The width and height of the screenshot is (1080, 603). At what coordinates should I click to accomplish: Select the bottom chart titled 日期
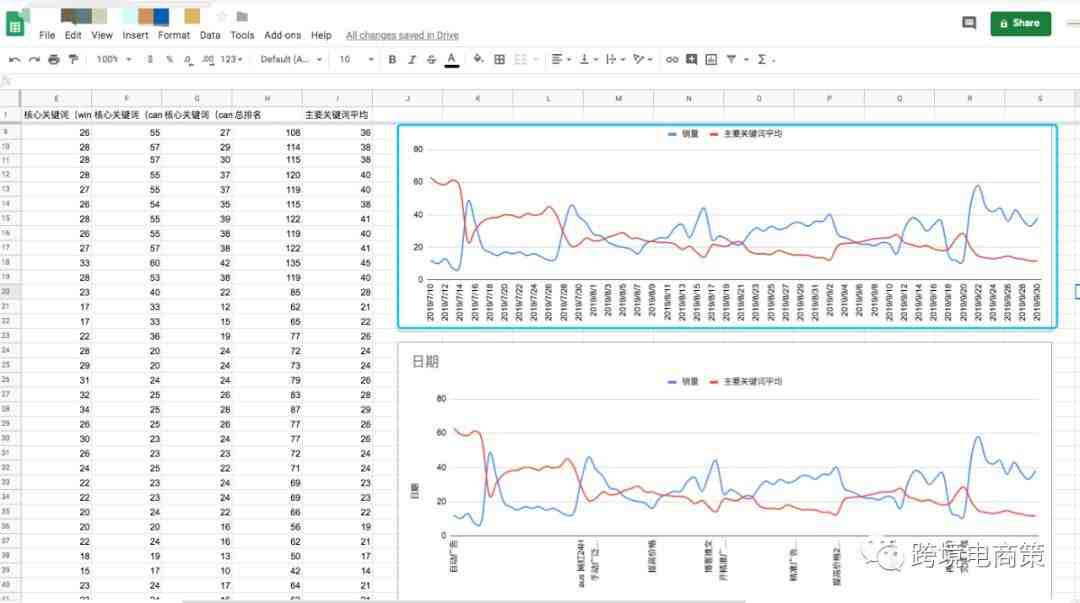pyautogui.click(x=725, y=471)
